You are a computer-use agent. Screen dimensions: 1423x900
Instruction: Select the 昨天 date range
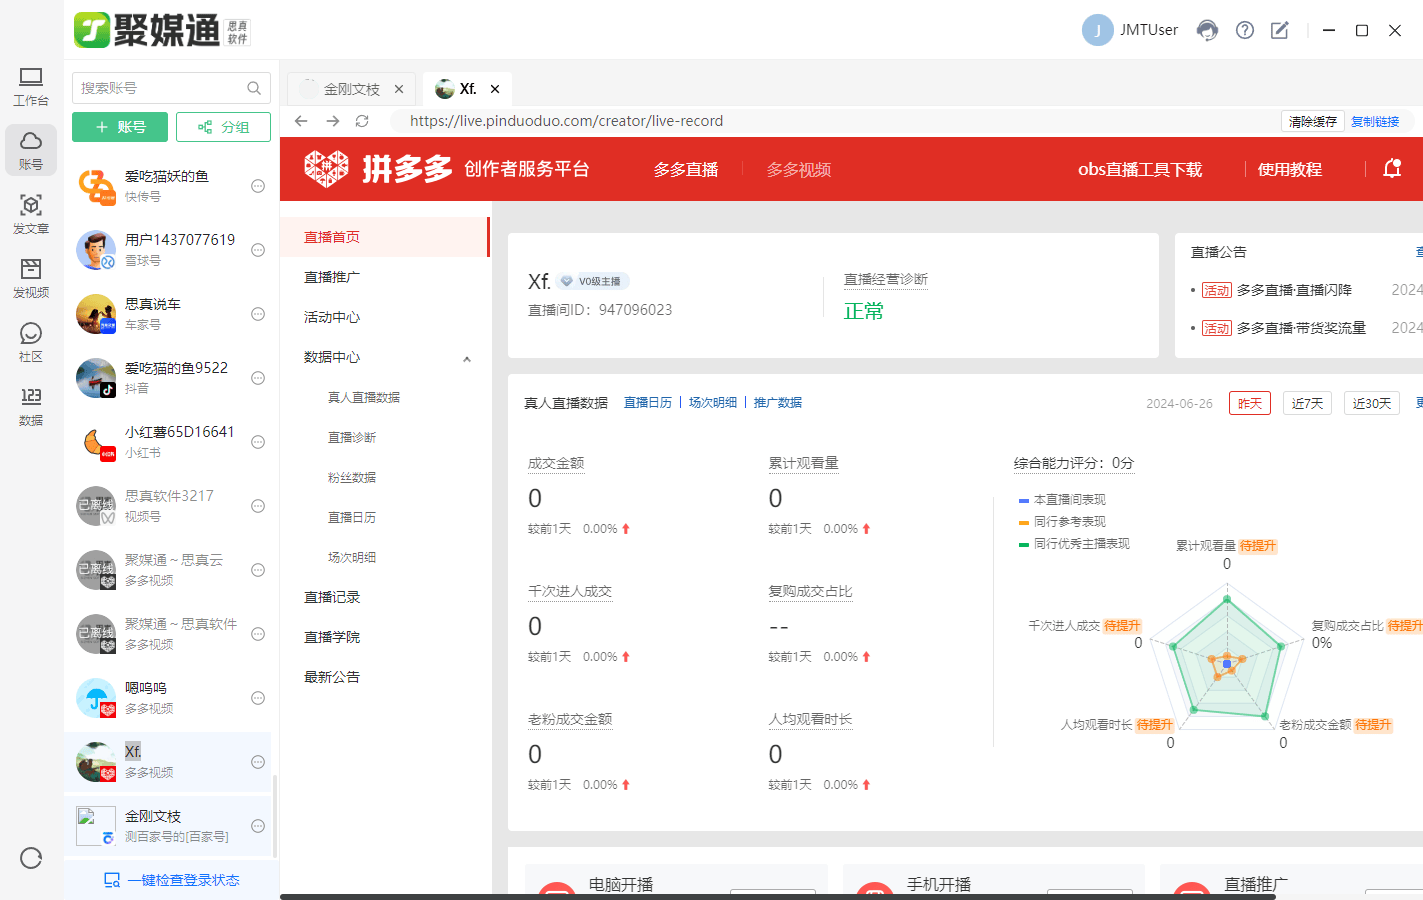[1249, 403]
